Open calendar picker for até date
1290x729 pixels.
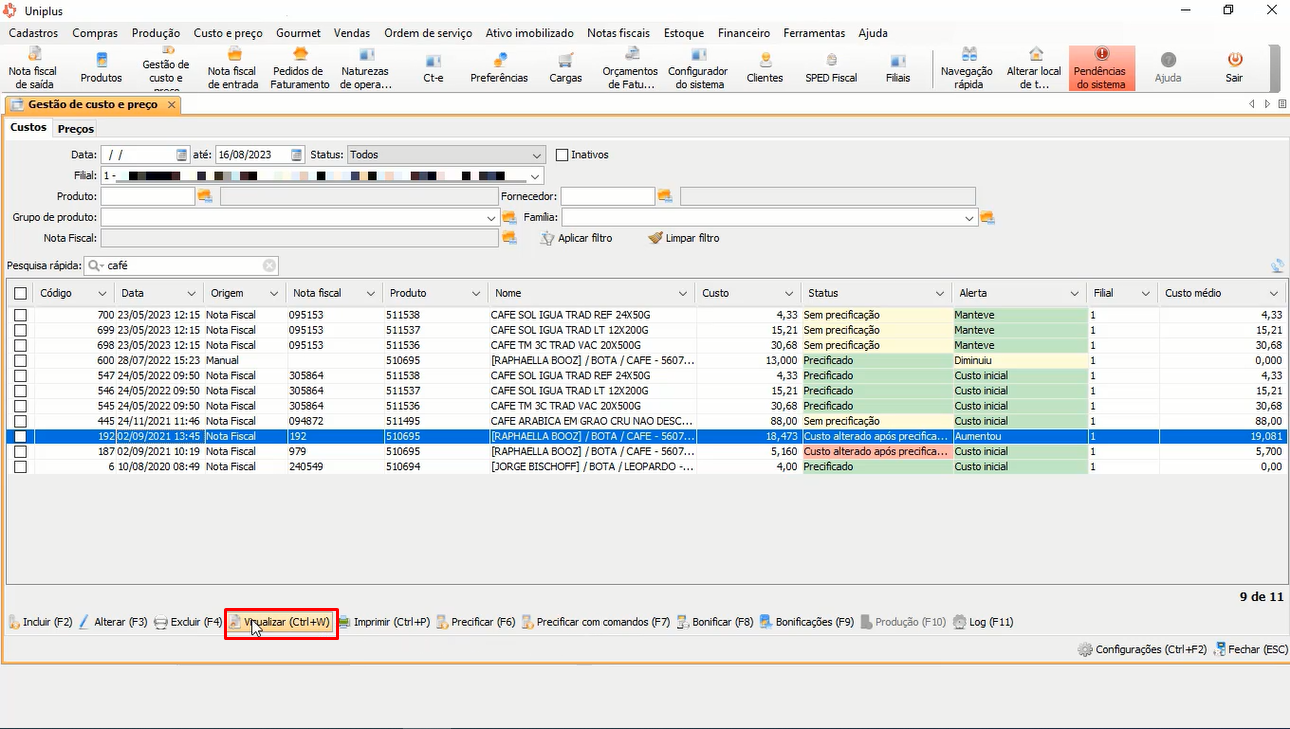[x=296, y=155]
